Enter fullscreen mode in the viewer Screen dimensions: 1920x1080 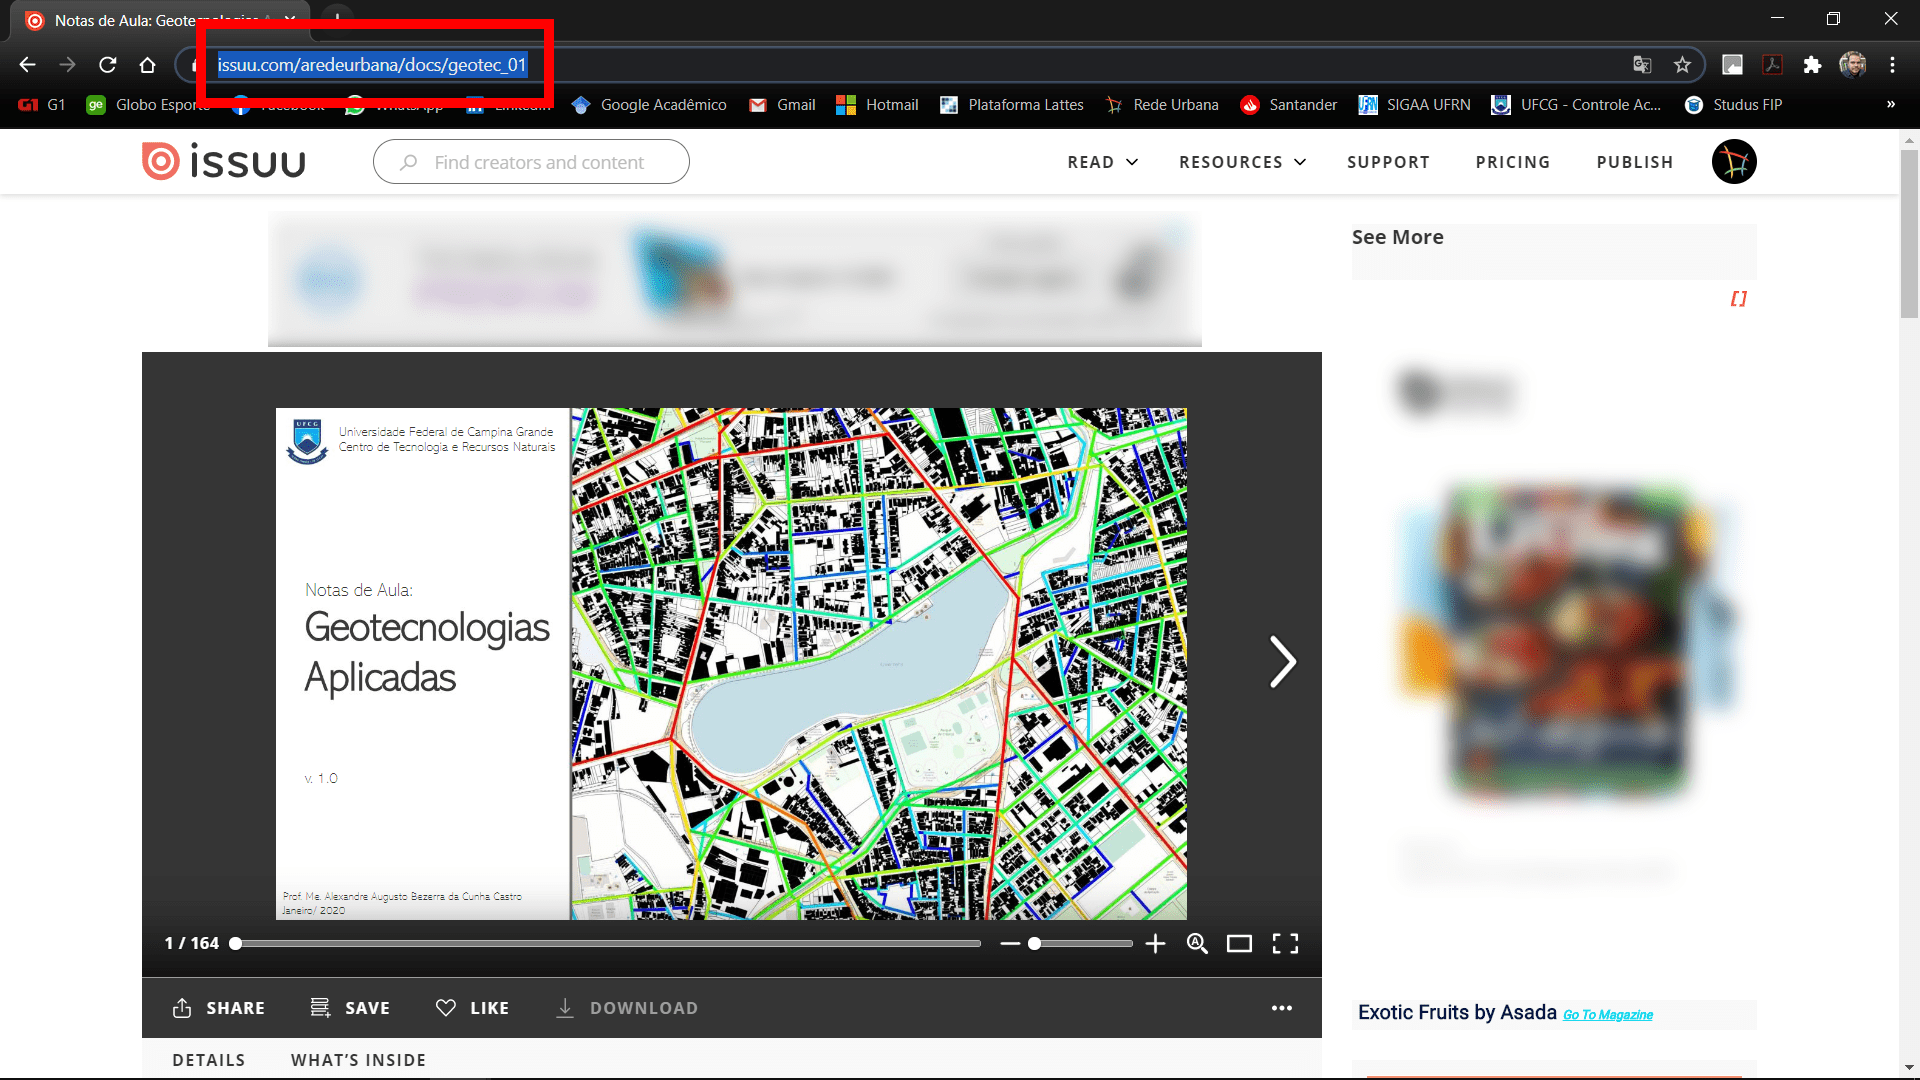pyautogui.click(x=1286, y=943)
